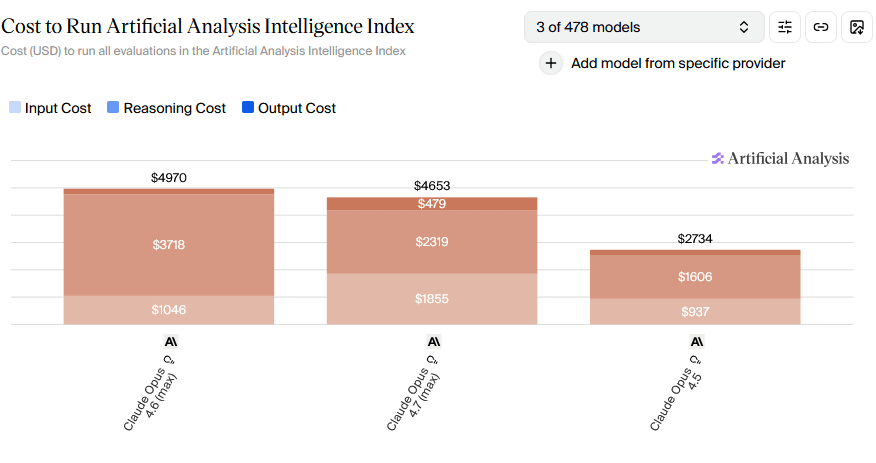Click the $1855 input cost bar segment
876x463 pixels.
point(432,299)
